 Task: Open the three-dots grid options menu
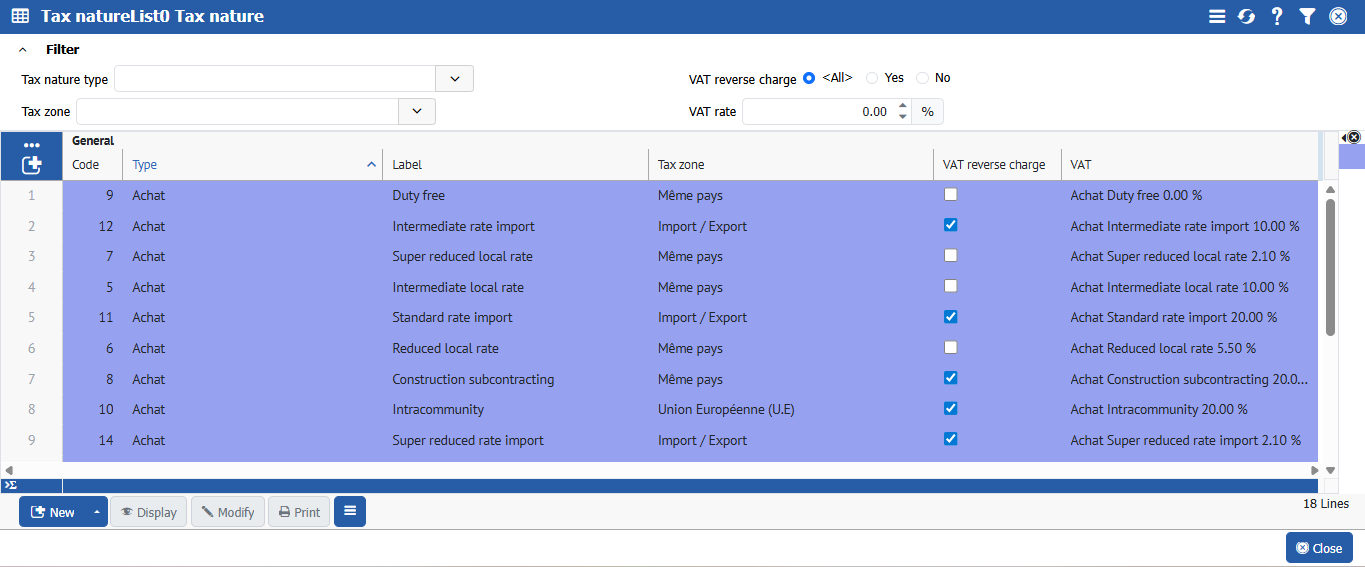pos(32,145)
